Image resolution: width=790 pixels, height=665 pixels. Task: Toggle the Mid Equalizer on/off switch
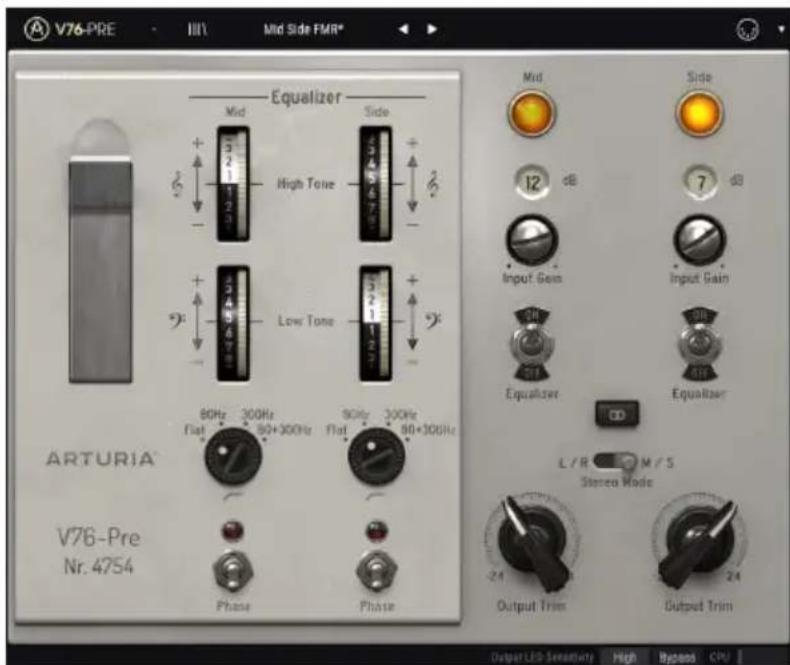coord(532,345)
